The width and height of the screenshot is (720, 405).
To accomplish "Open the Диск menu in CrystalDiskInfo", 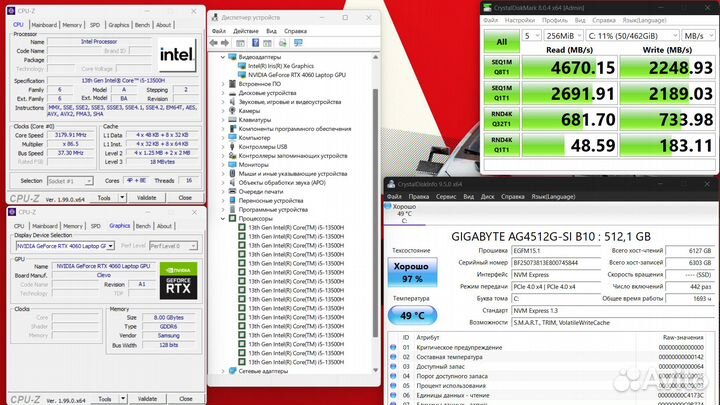I will click(x=487, y=197).
